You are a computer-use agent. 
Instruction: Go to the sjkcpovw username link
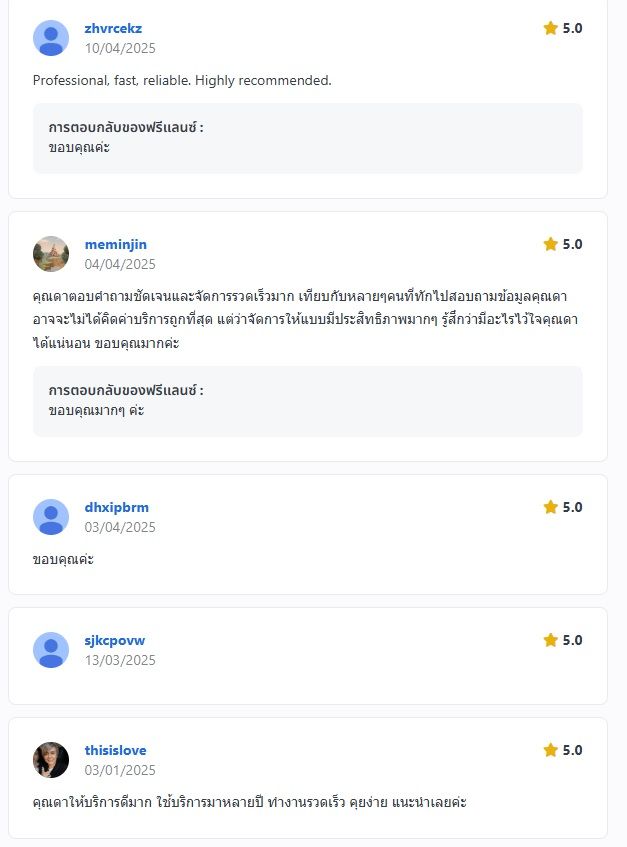[114, 640]
